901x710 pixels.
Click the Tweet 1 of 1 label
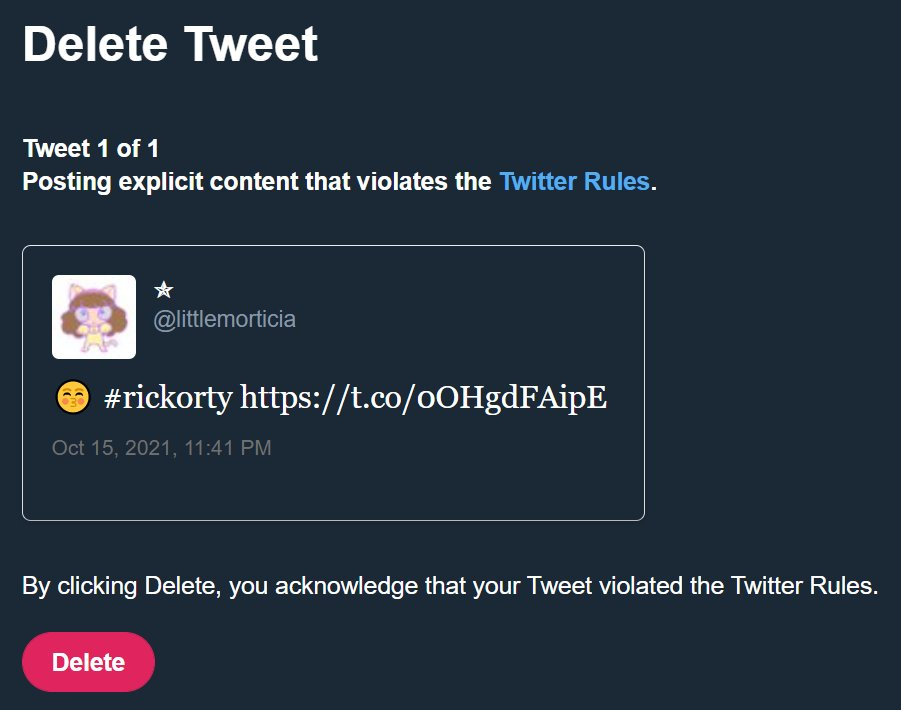(x=91, y=149)
